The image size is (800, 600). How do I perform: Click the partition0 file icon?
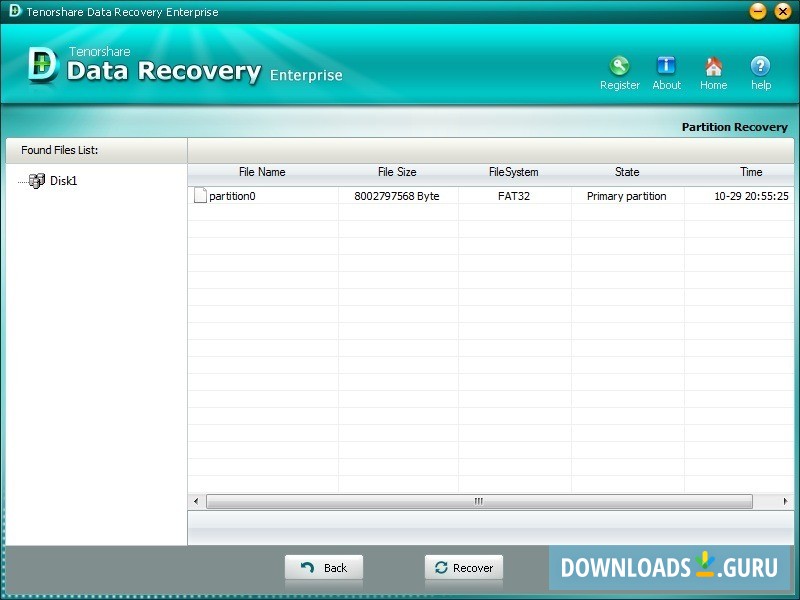click(199, 195)
